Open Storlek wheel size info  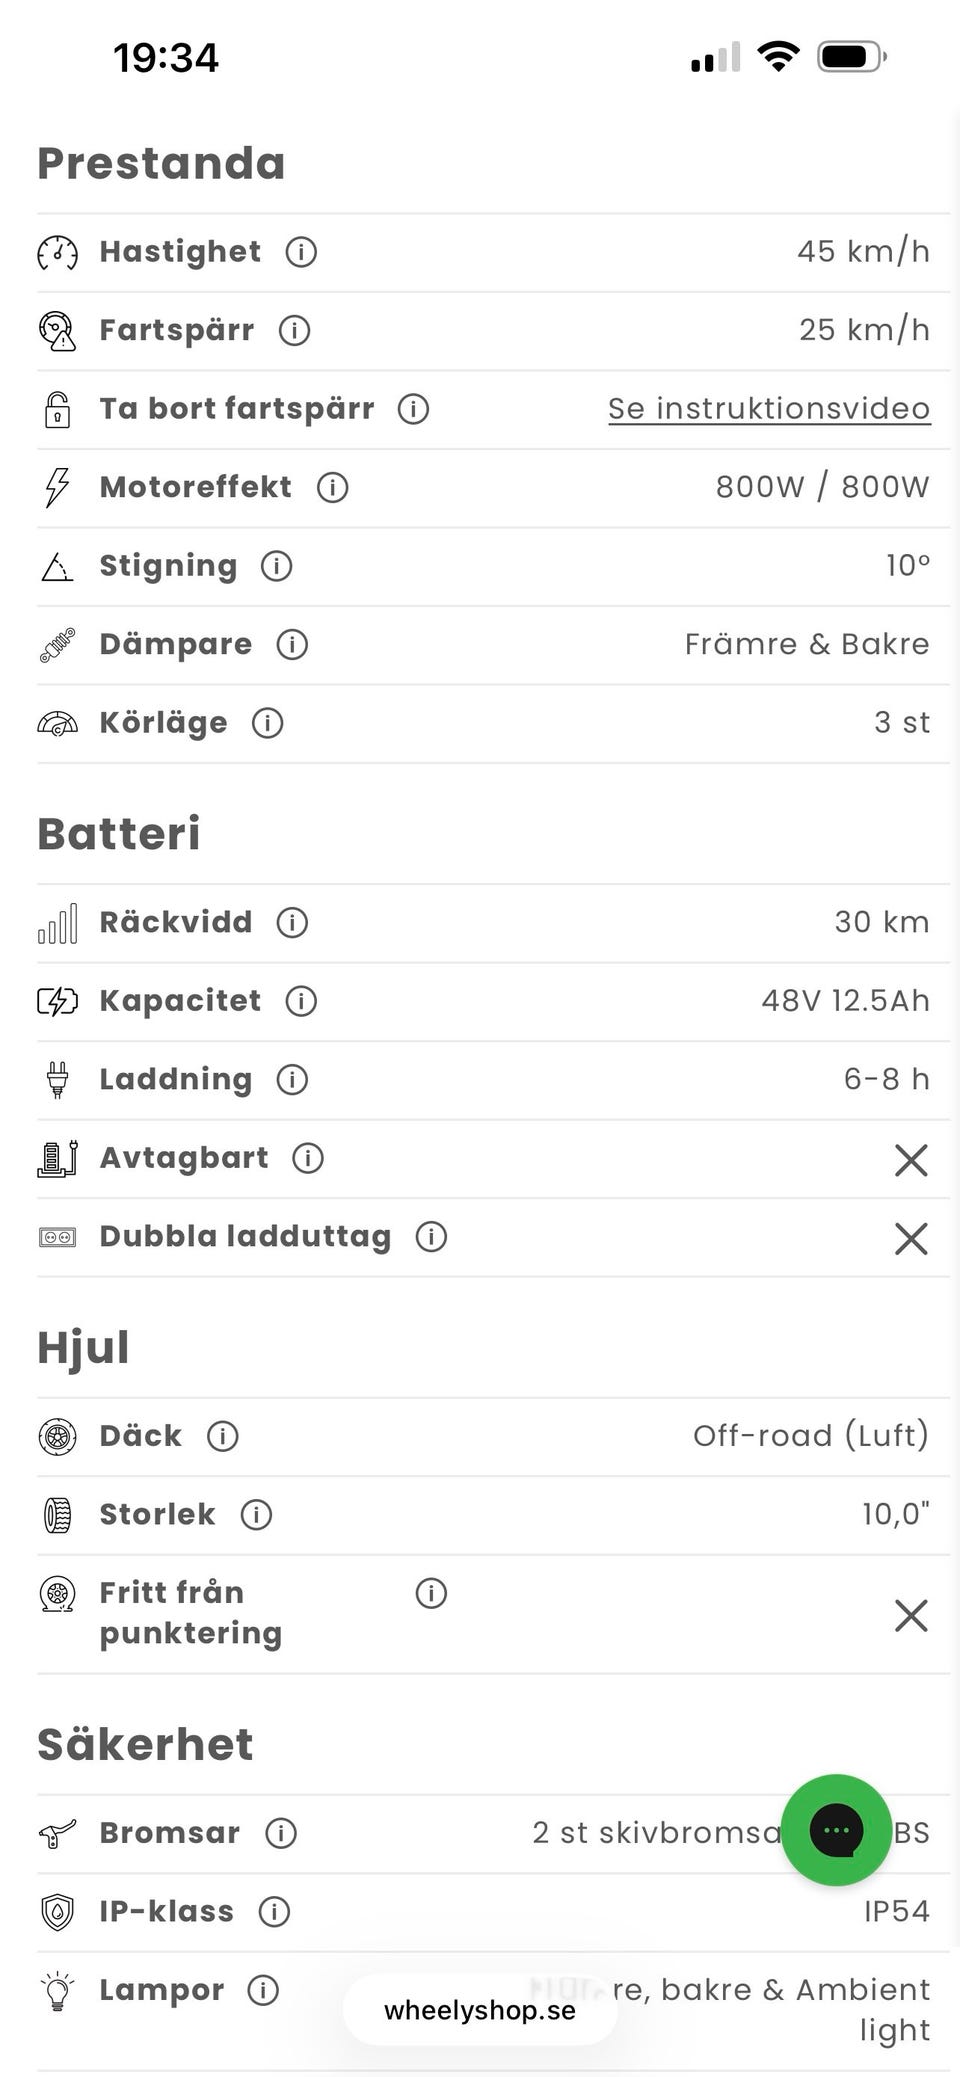click(256, 1515)
